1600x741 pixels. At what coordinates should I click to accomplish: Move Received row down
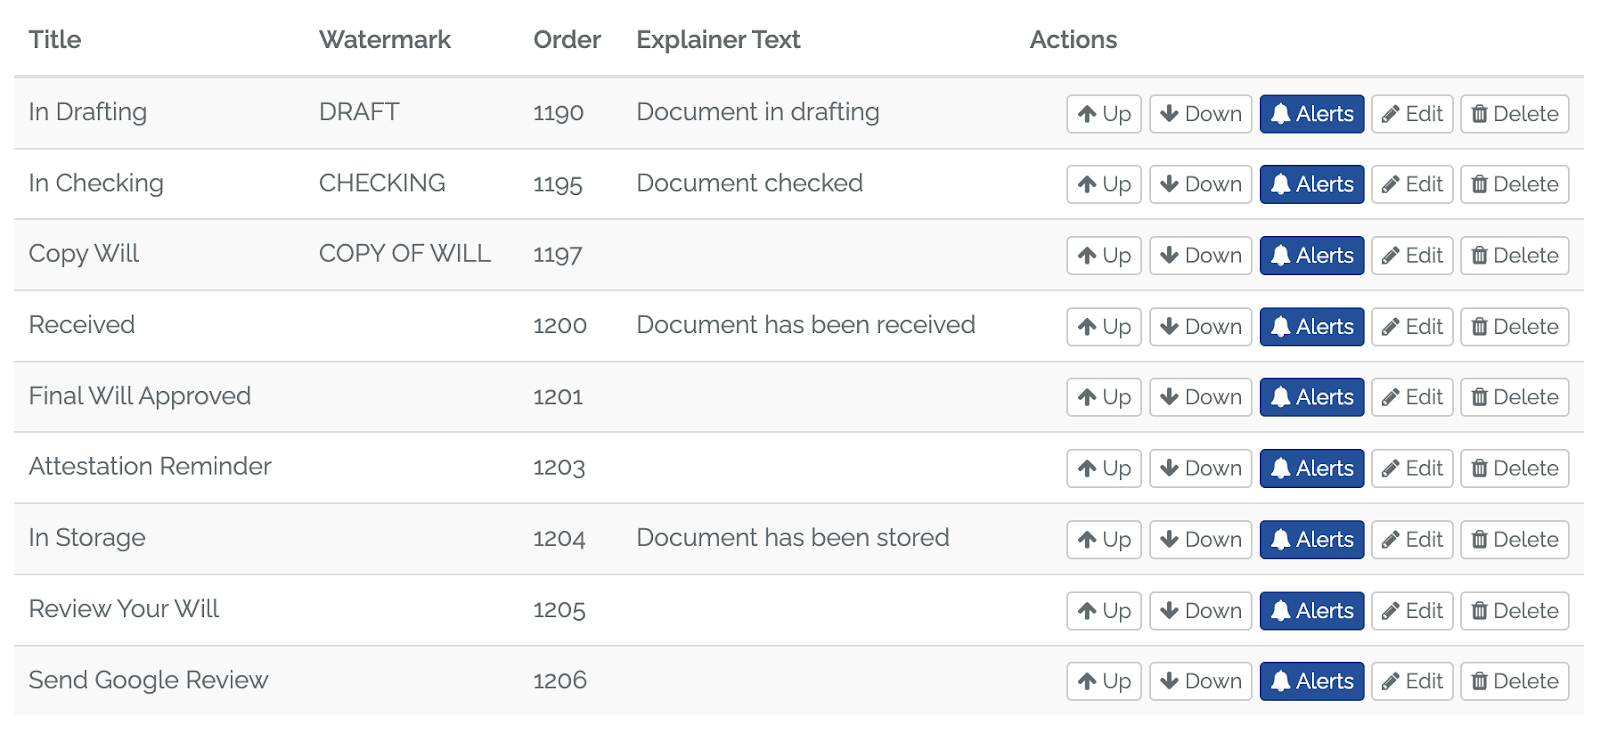[1200, 327]
